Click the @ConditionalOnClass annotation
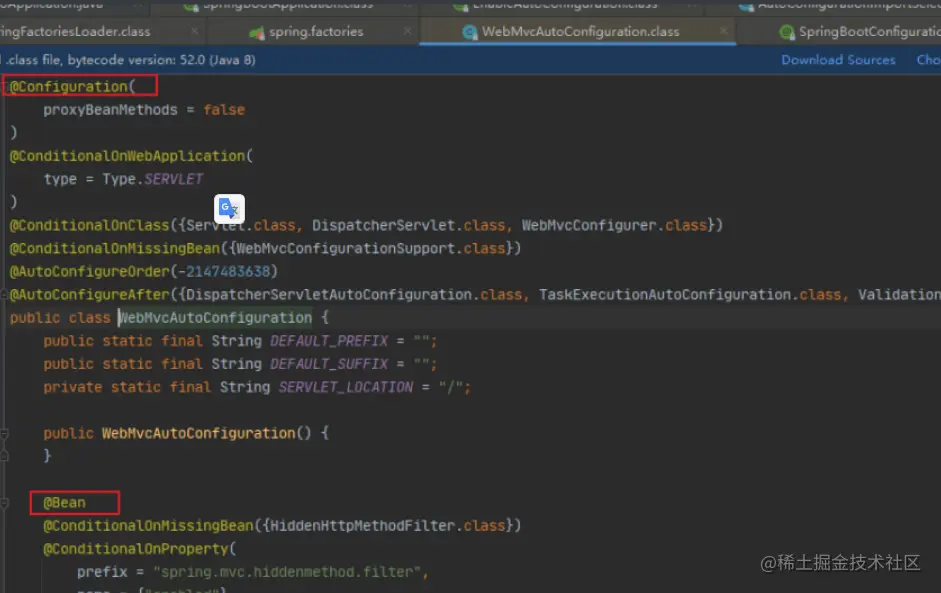Screen dimensions: 941x593 click(x=89, y=225)
